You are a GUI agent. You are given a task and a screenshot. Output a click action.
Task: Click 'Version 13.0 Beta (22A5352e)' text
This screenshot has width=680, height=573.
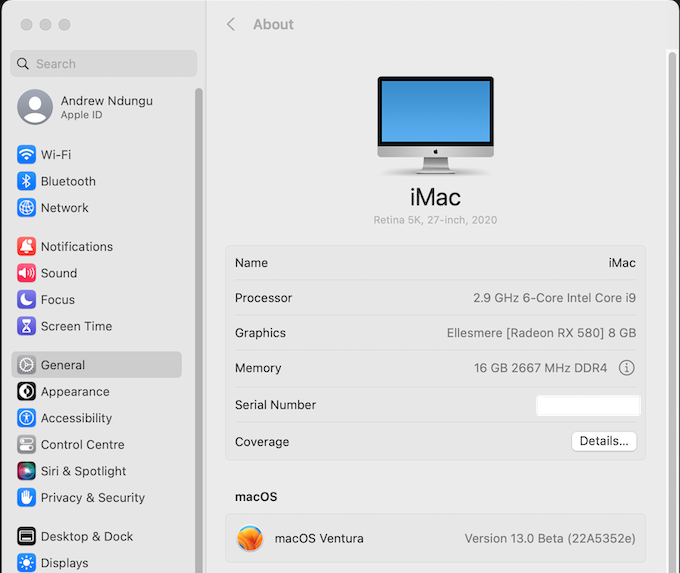[x=550, y=538]
